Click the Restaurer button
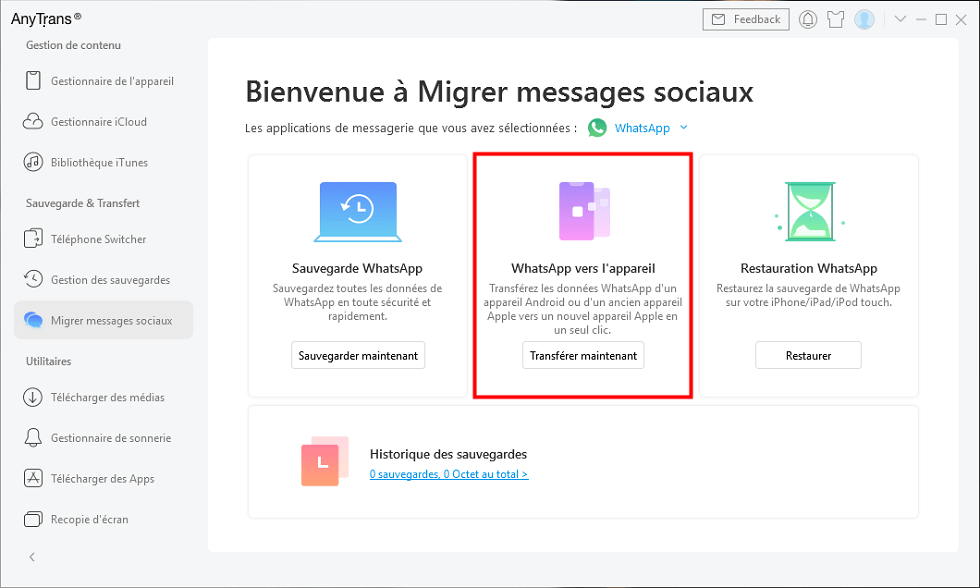Screen dimensions: 980x588 click(808, 355)
